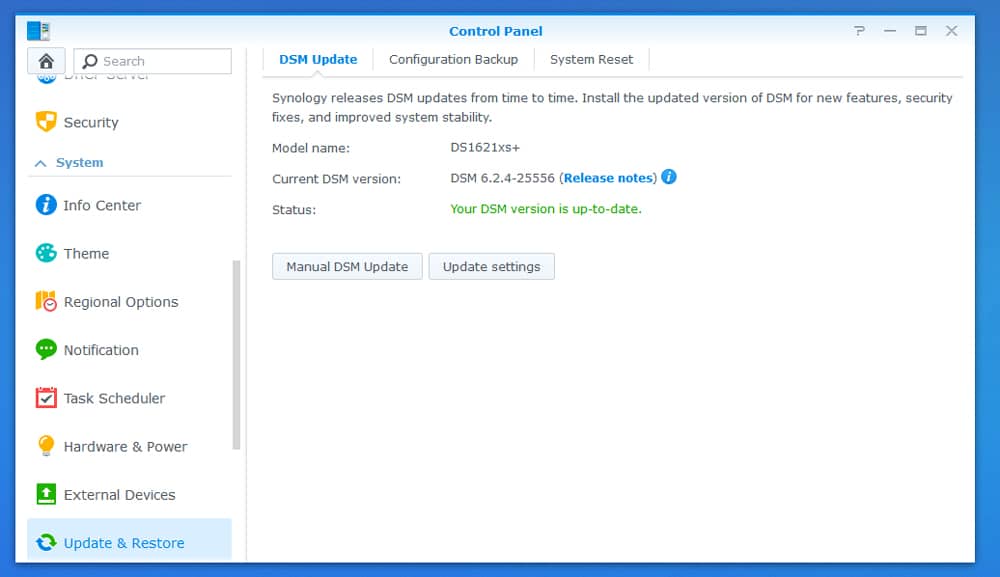1000x577 pixels.
Task: Switch to the DSM Update tab
Action: click(x=318, y=59)
